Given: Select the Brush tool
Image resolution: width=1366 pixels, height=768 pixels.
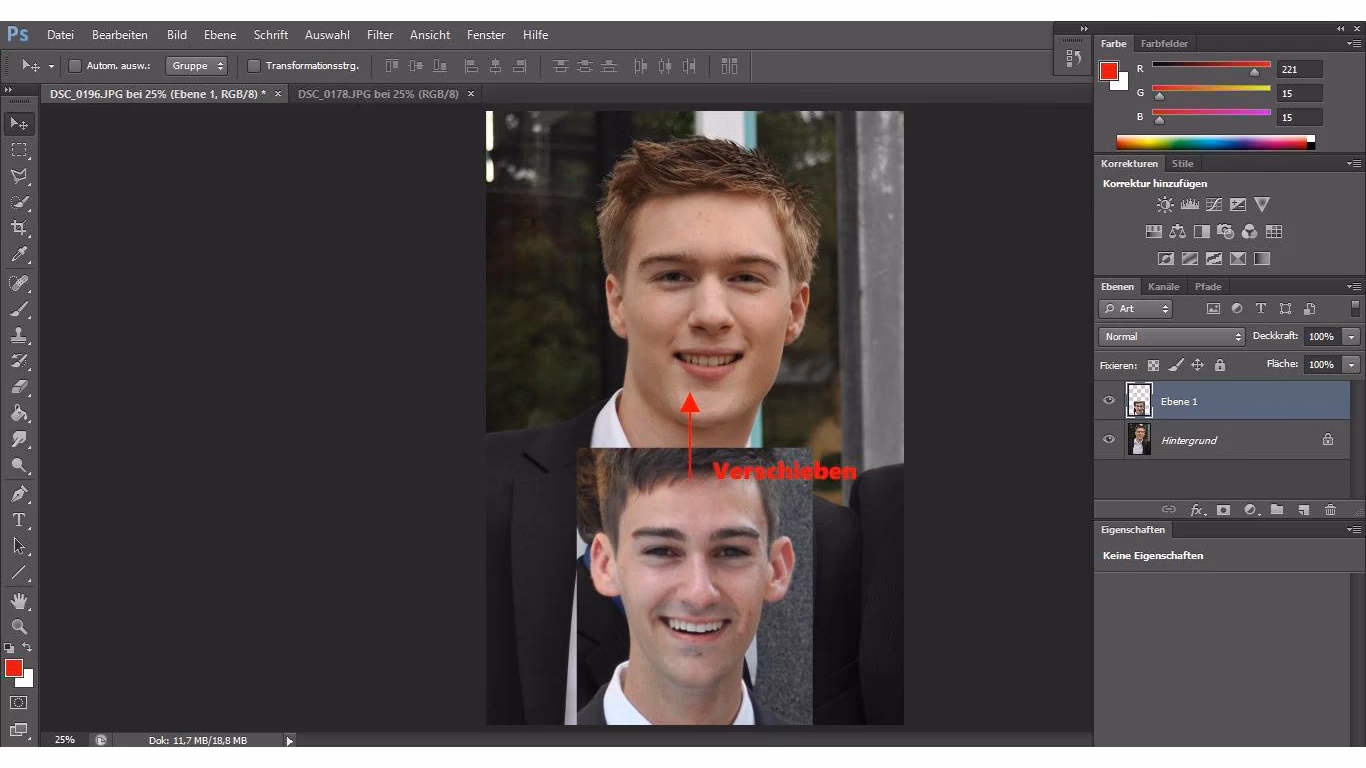Looking at the screenshot, I should [x=20, y=308].
